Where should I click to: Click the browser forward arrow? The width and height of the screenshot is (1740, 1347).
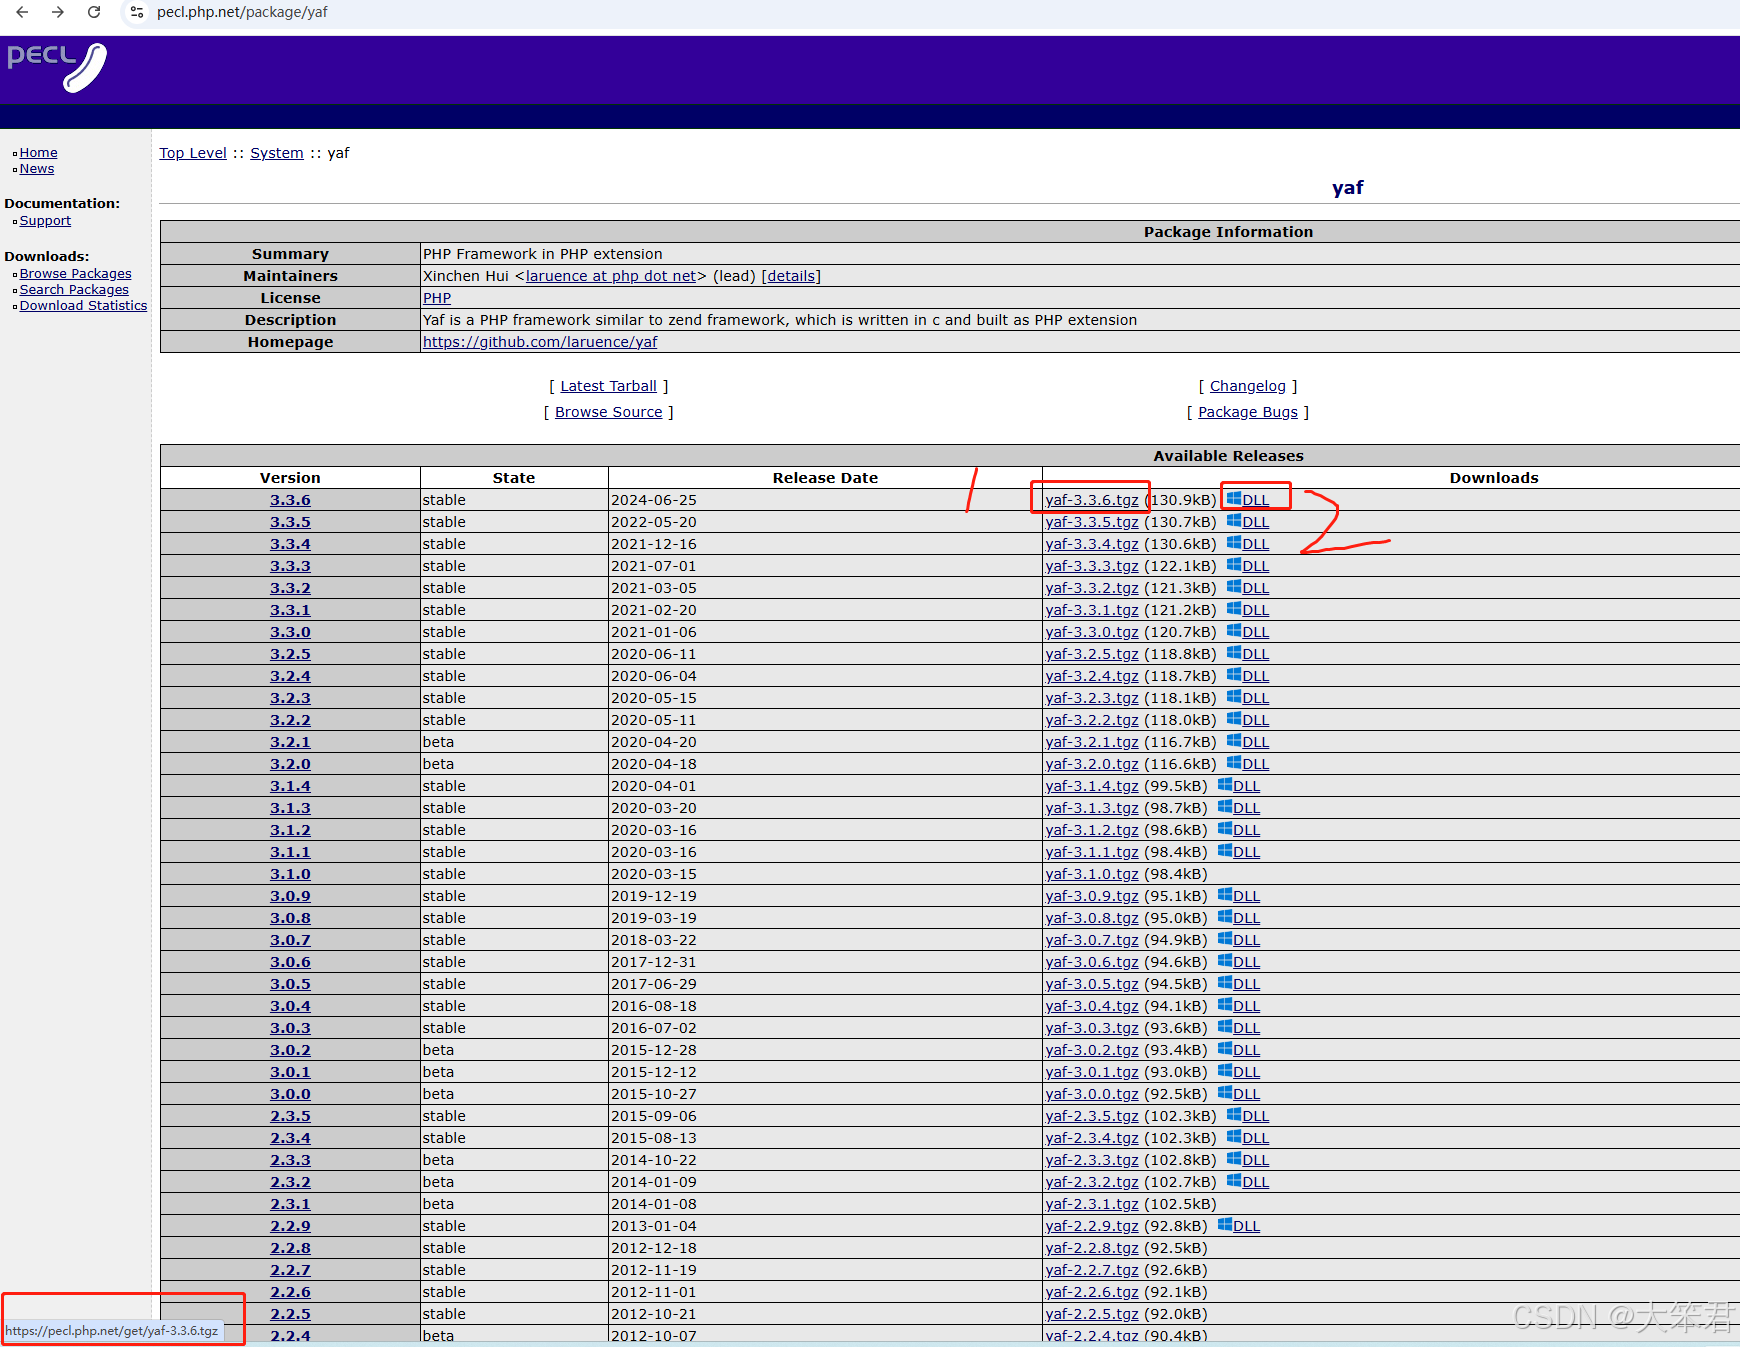tap(58, 12)
